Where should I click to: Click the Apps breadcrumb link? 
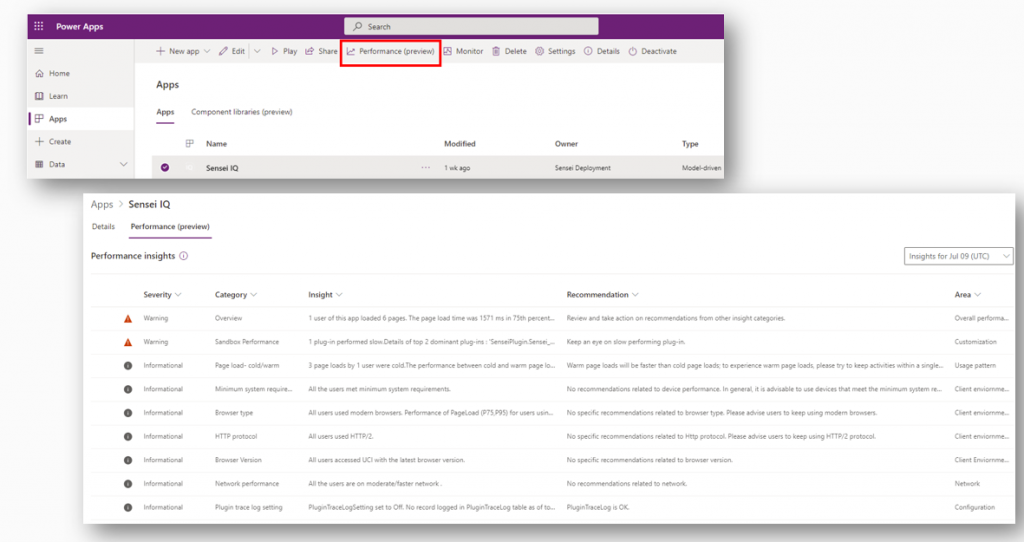[x=102, y=204]
